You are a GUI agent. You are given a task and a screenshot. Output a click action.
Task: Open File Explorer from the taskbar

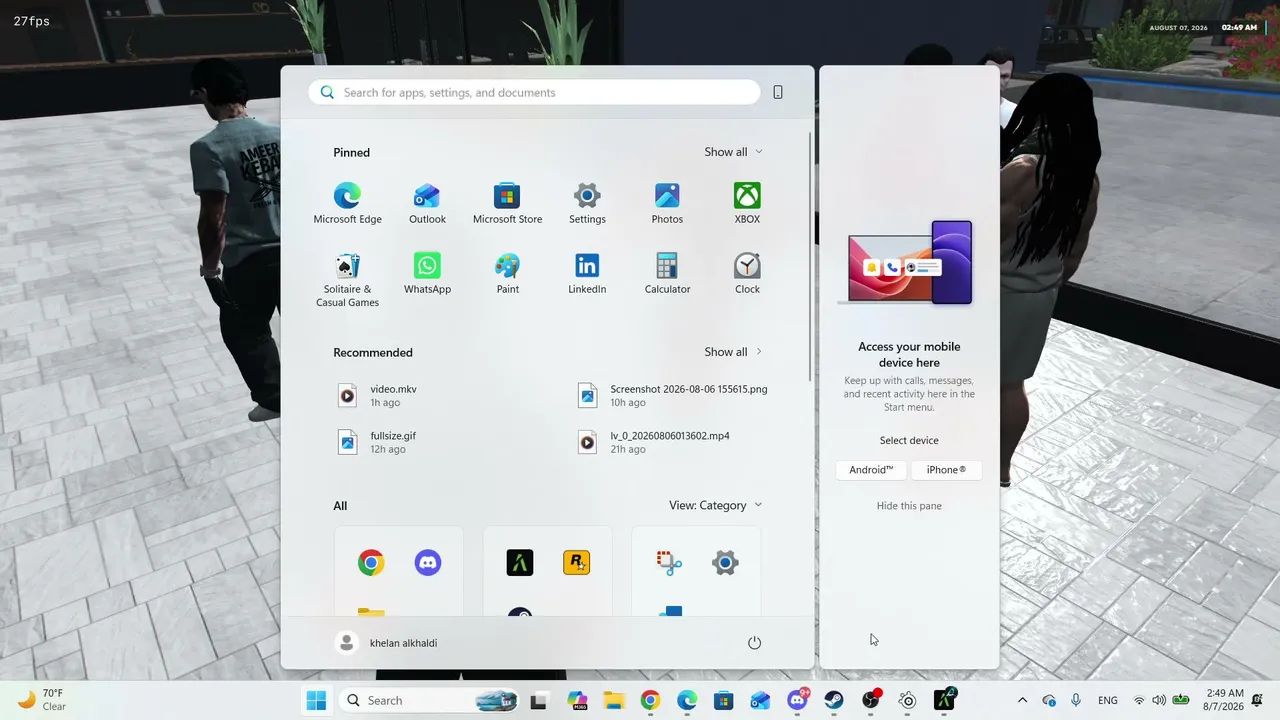click(613, 700)
